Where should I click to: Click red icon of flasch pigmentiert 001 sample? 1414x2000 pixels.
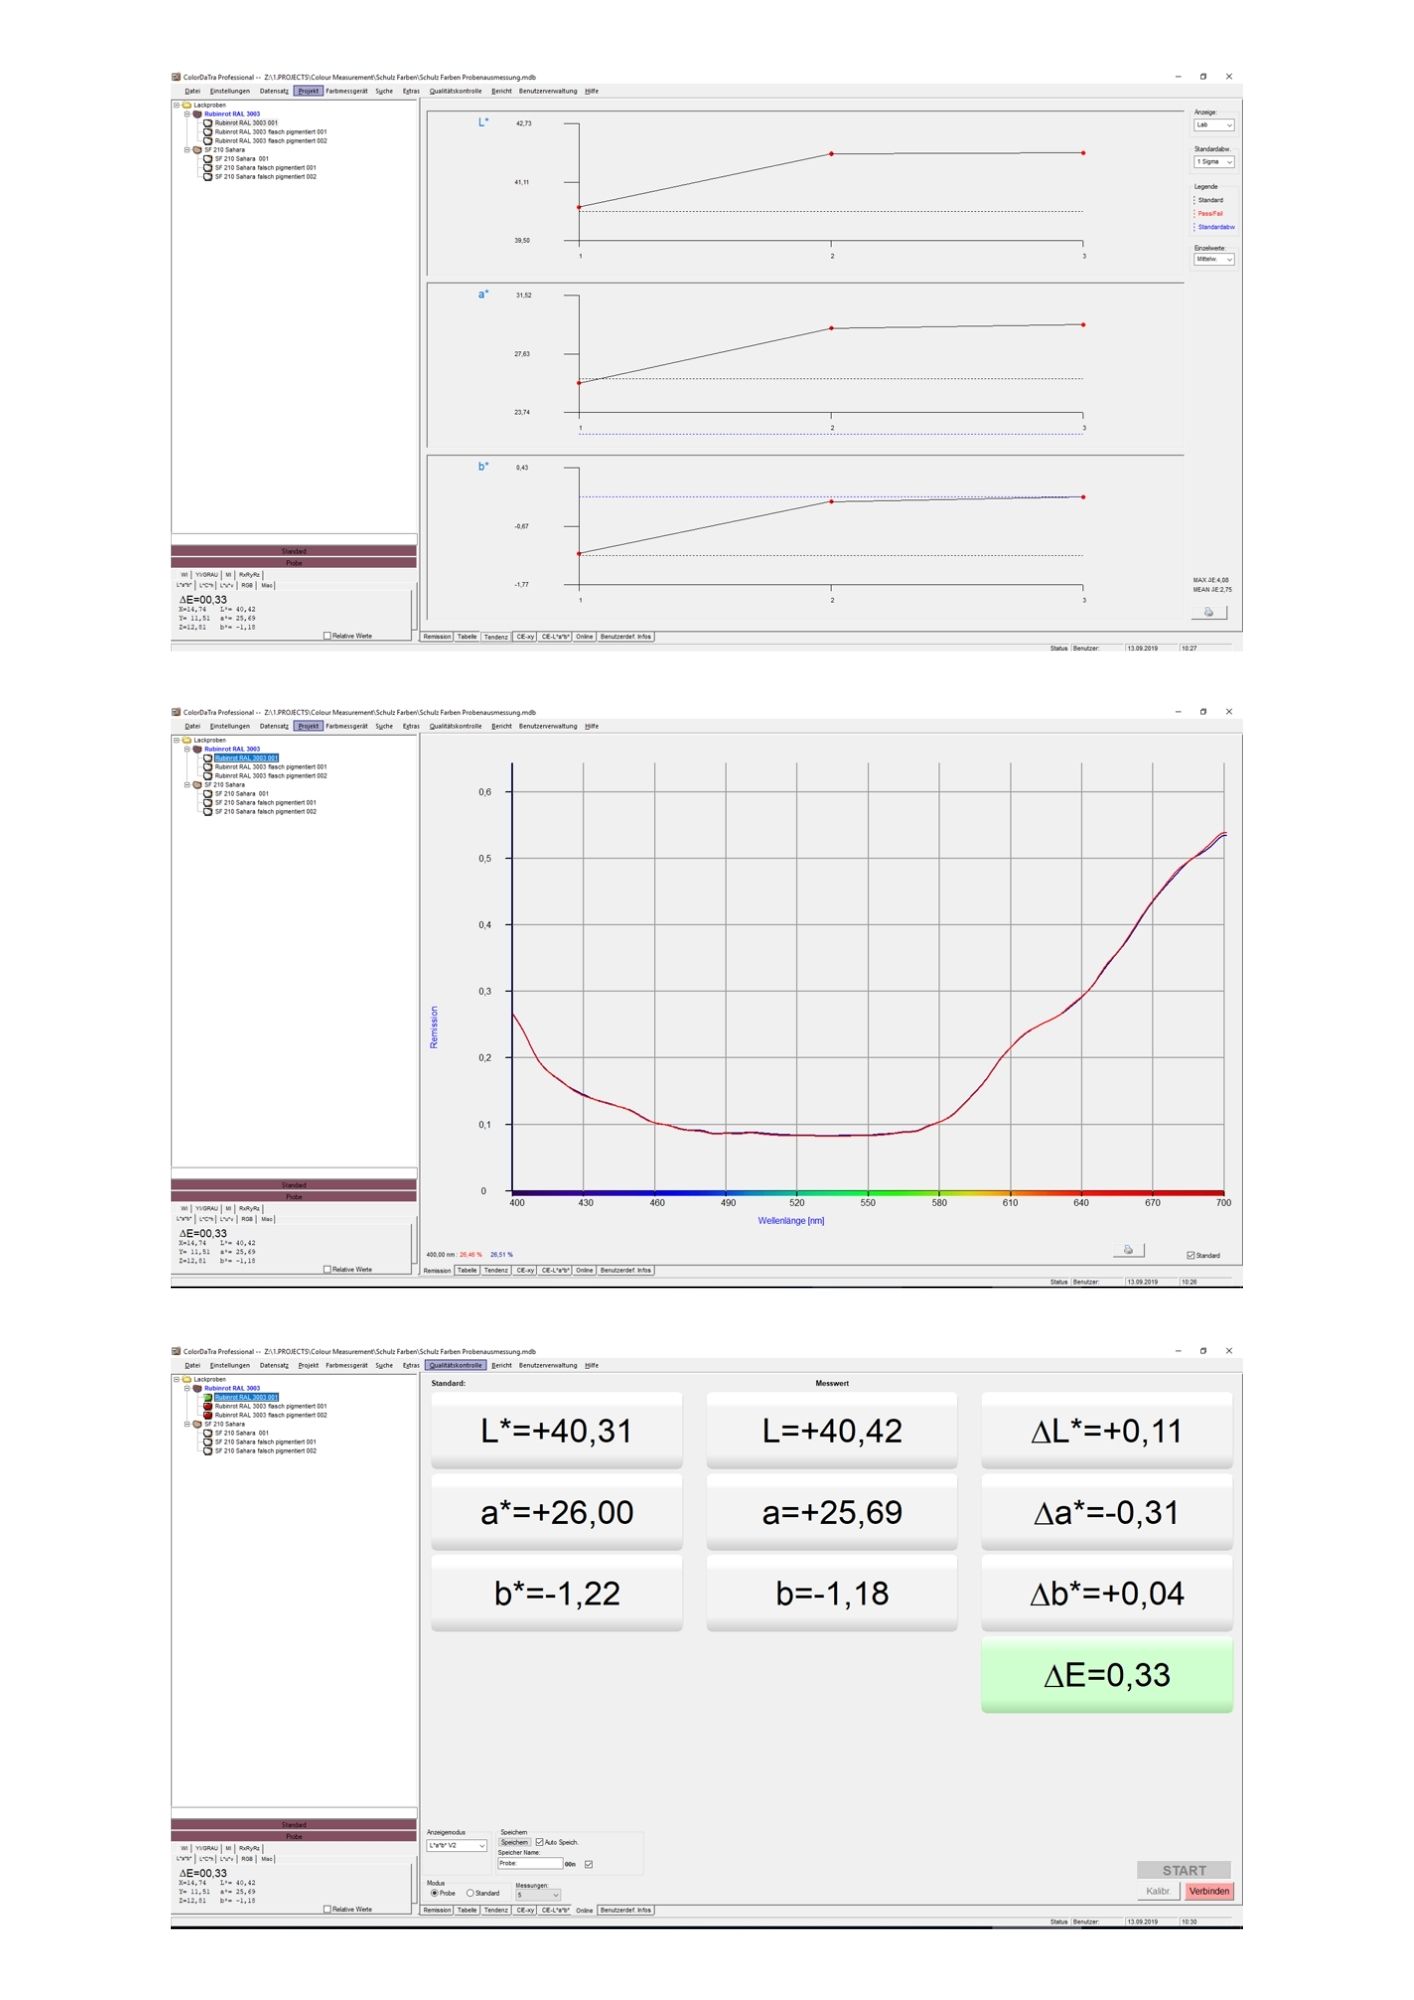(x=208, y=1406)
